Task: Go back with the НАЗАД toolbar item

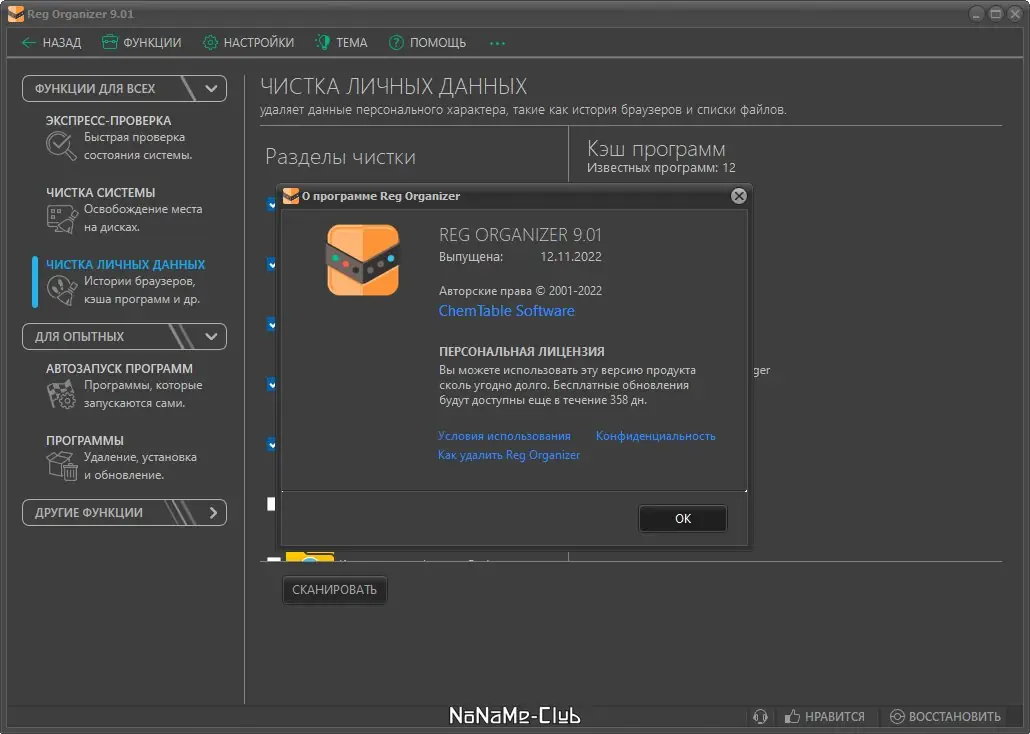Action: tap(51, 43)
